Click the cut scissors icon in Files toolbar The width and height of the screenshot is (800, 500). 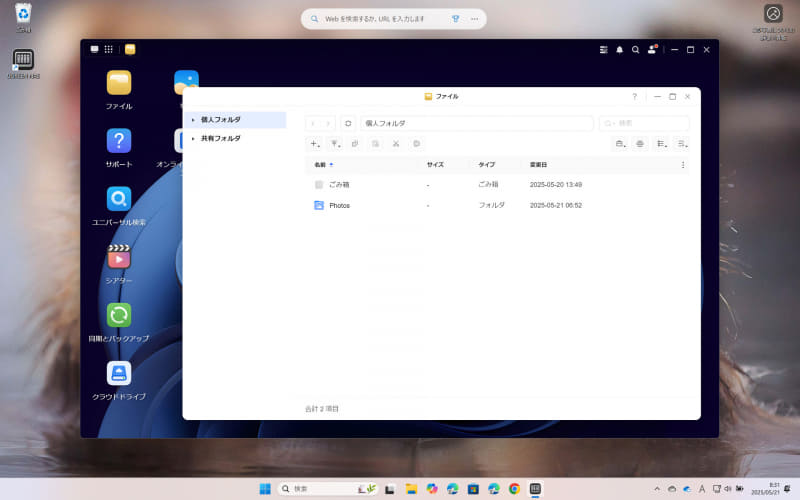tap(396, 144)
